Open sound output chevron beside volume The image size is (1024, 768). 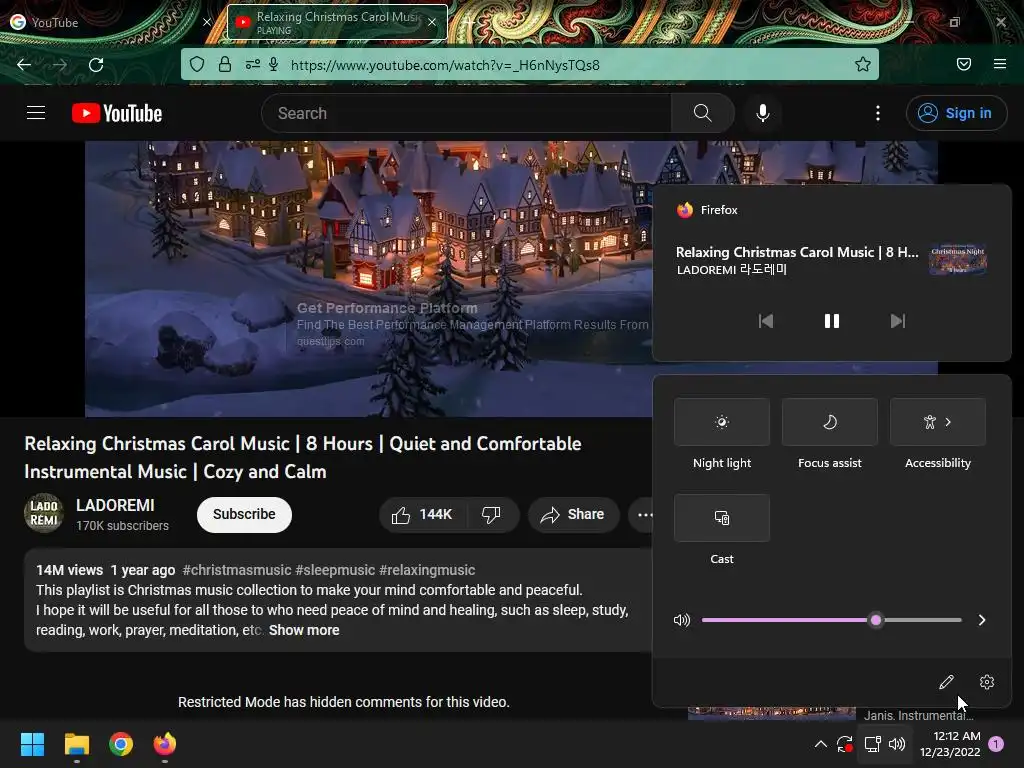982,620
